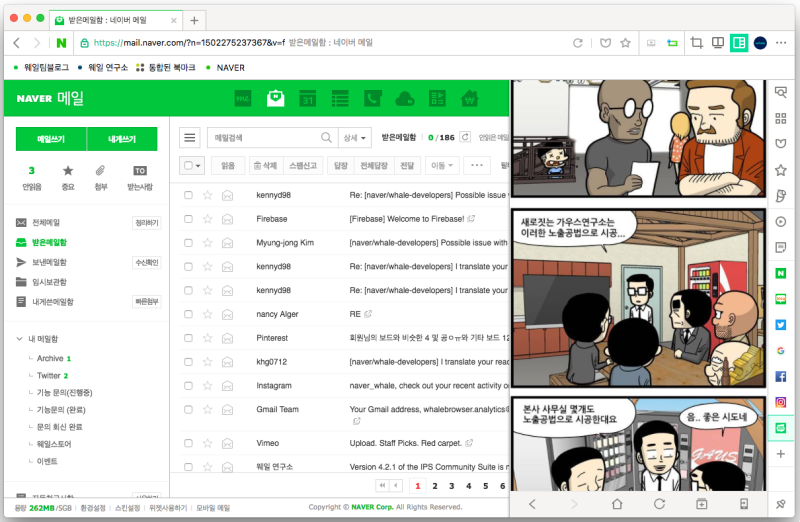
Task: Collapse the 내 메일함 folder tree
Action: 19,339
